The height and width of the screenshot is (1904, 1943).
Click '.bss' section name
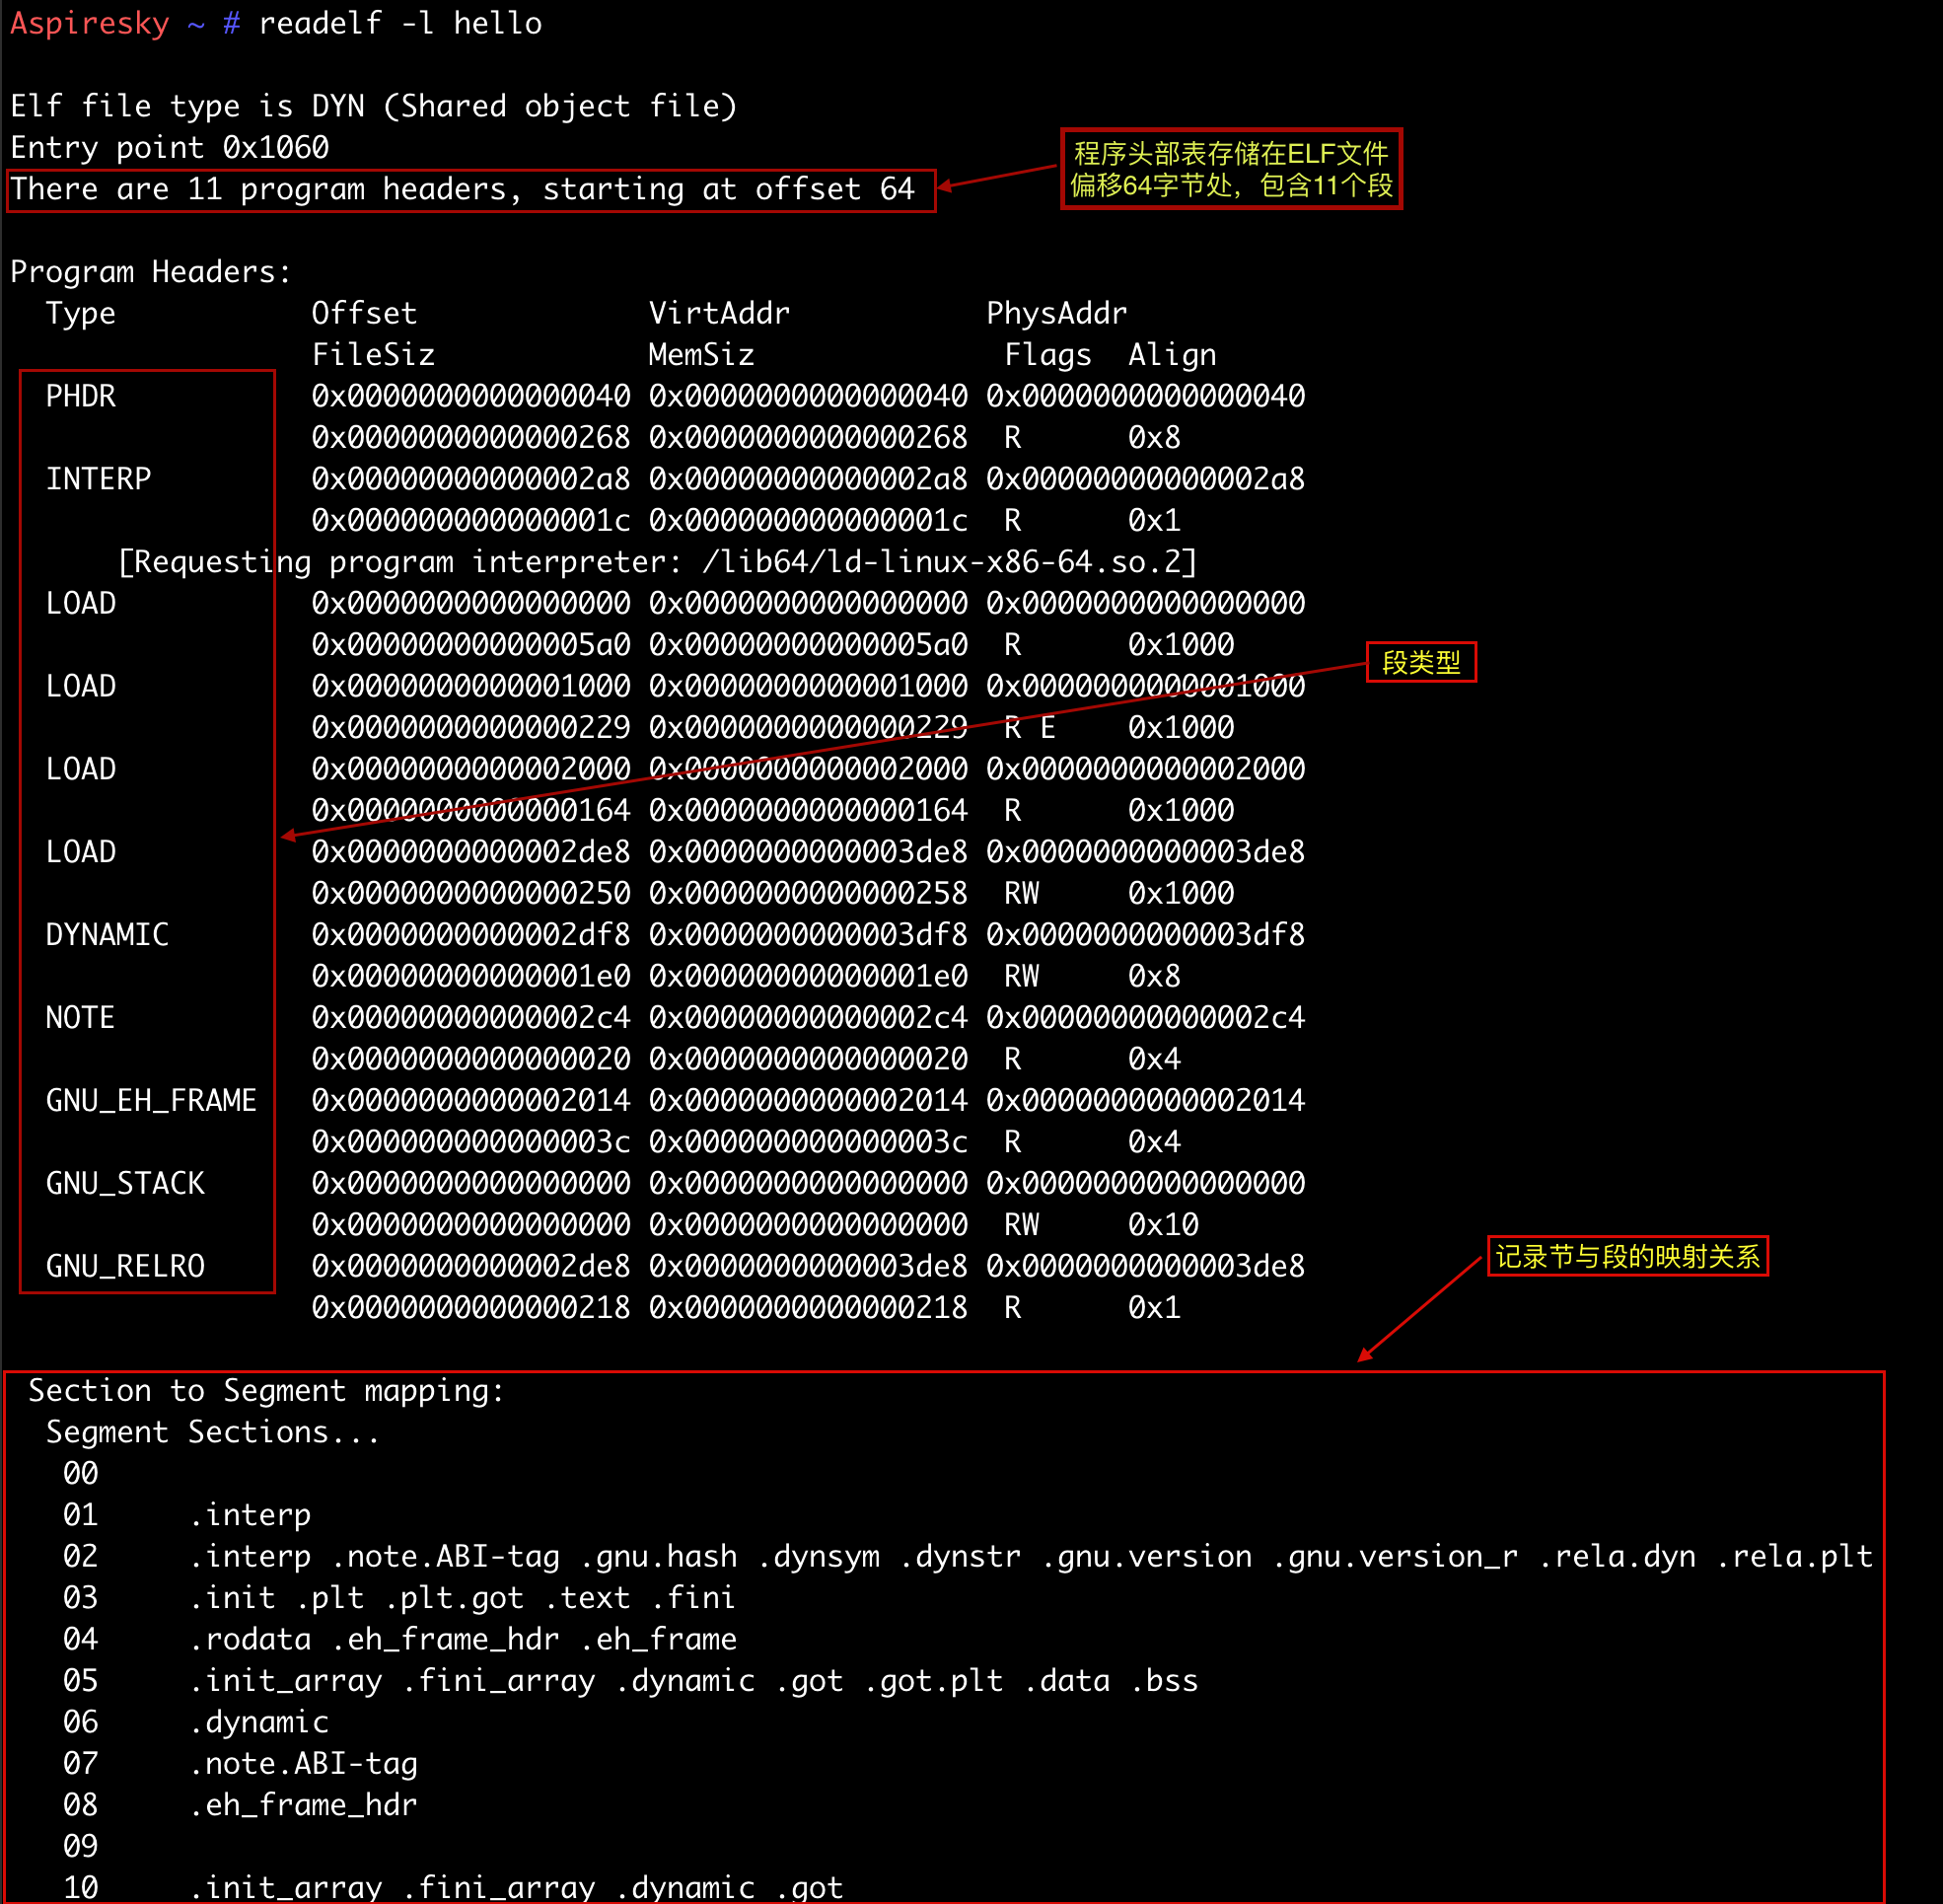pyautogui.click(x=1163, y=1681)
